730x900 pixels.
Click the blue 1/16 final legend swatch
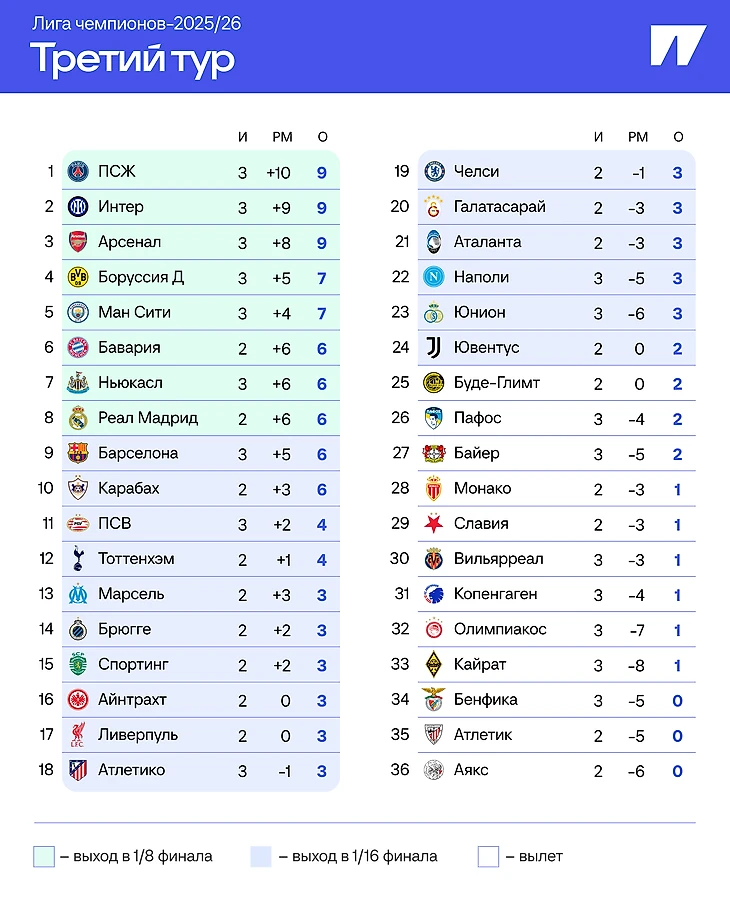coord(261,857)
